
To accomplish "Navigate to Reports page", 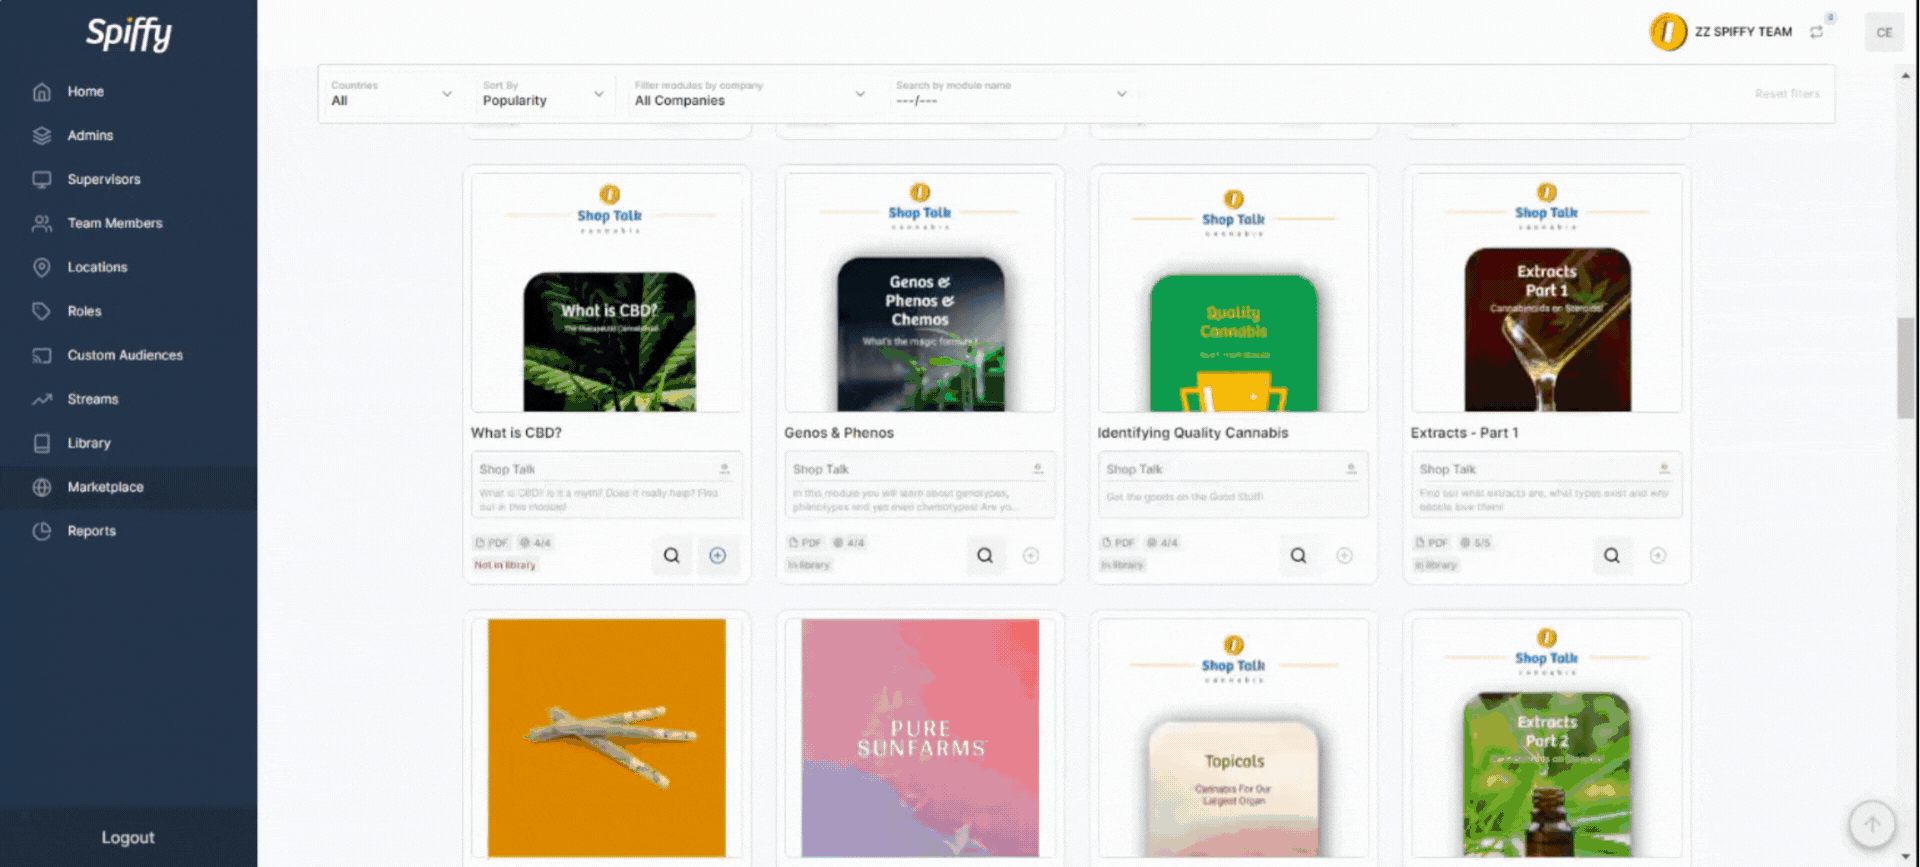I will (x=91, y=531).
